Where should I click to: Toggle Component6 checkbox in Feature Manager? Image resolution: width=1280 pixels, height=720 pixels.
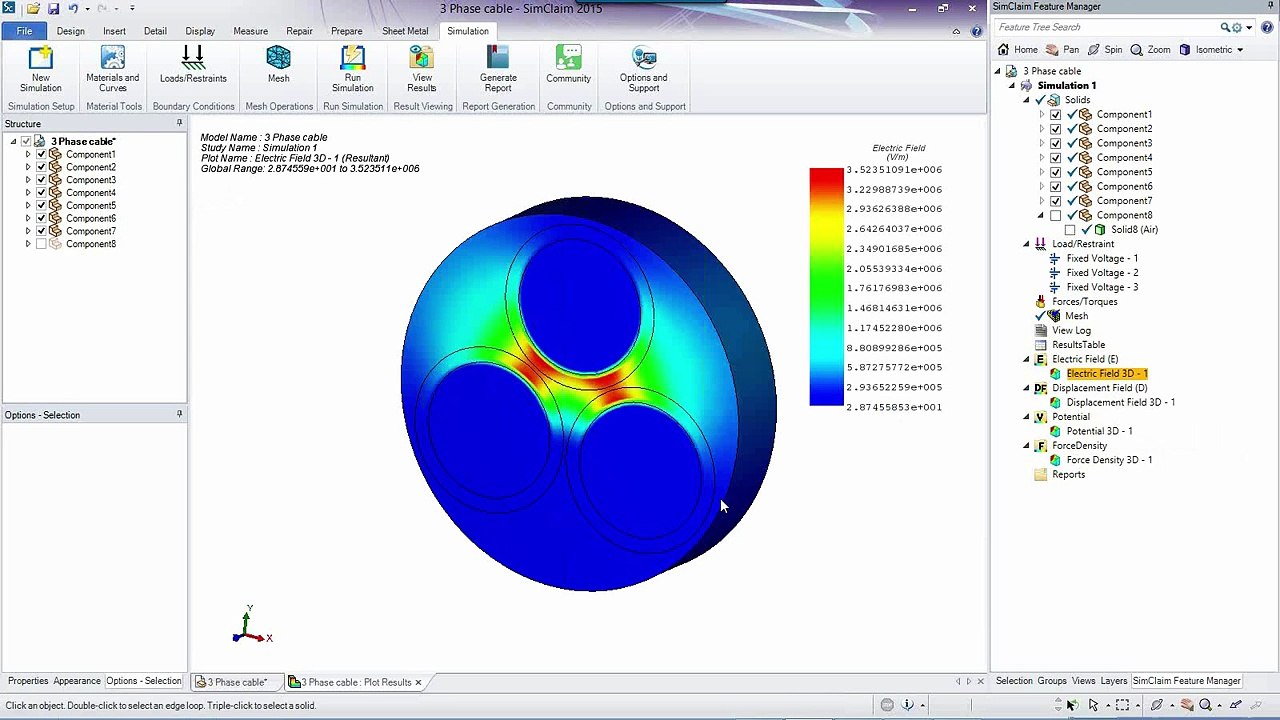coord(1055,186)
